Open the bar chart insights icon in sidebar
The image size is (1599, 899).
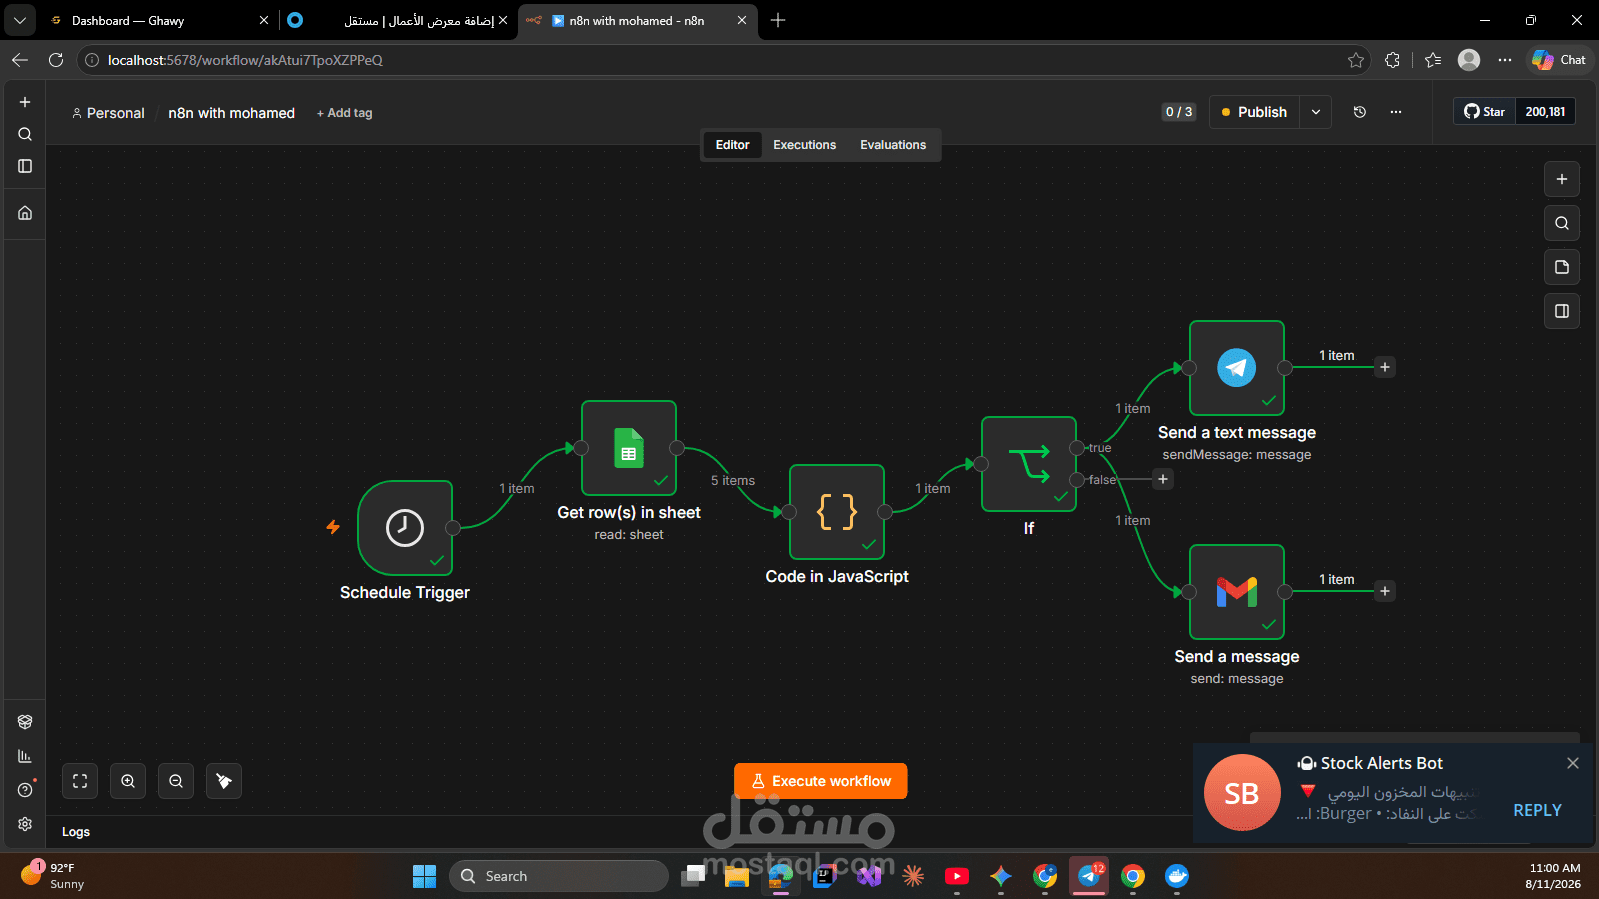click(x=25, y=756)
